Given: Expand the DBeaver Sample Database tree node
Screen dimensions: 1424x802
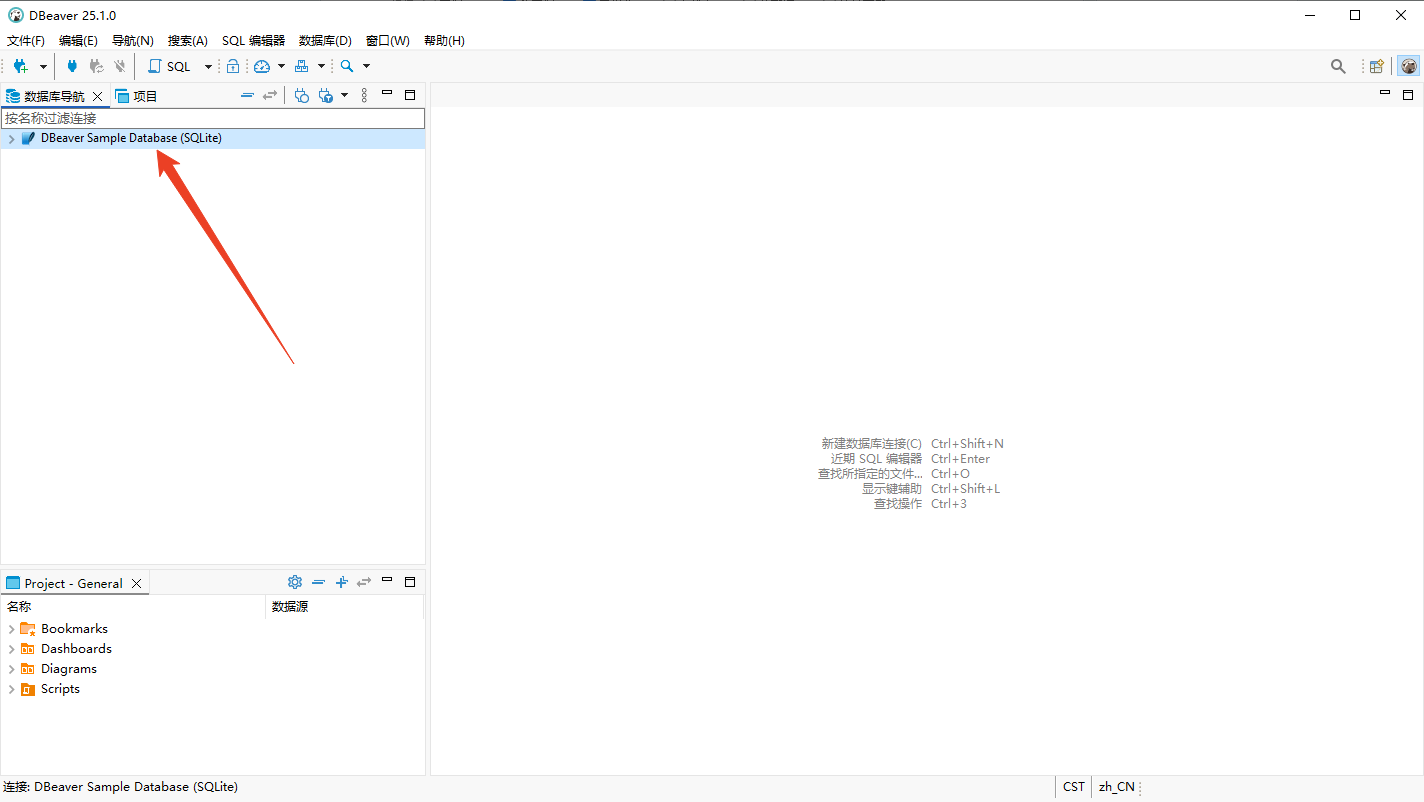Looking at the screenshot, I should tap(11, 139).
